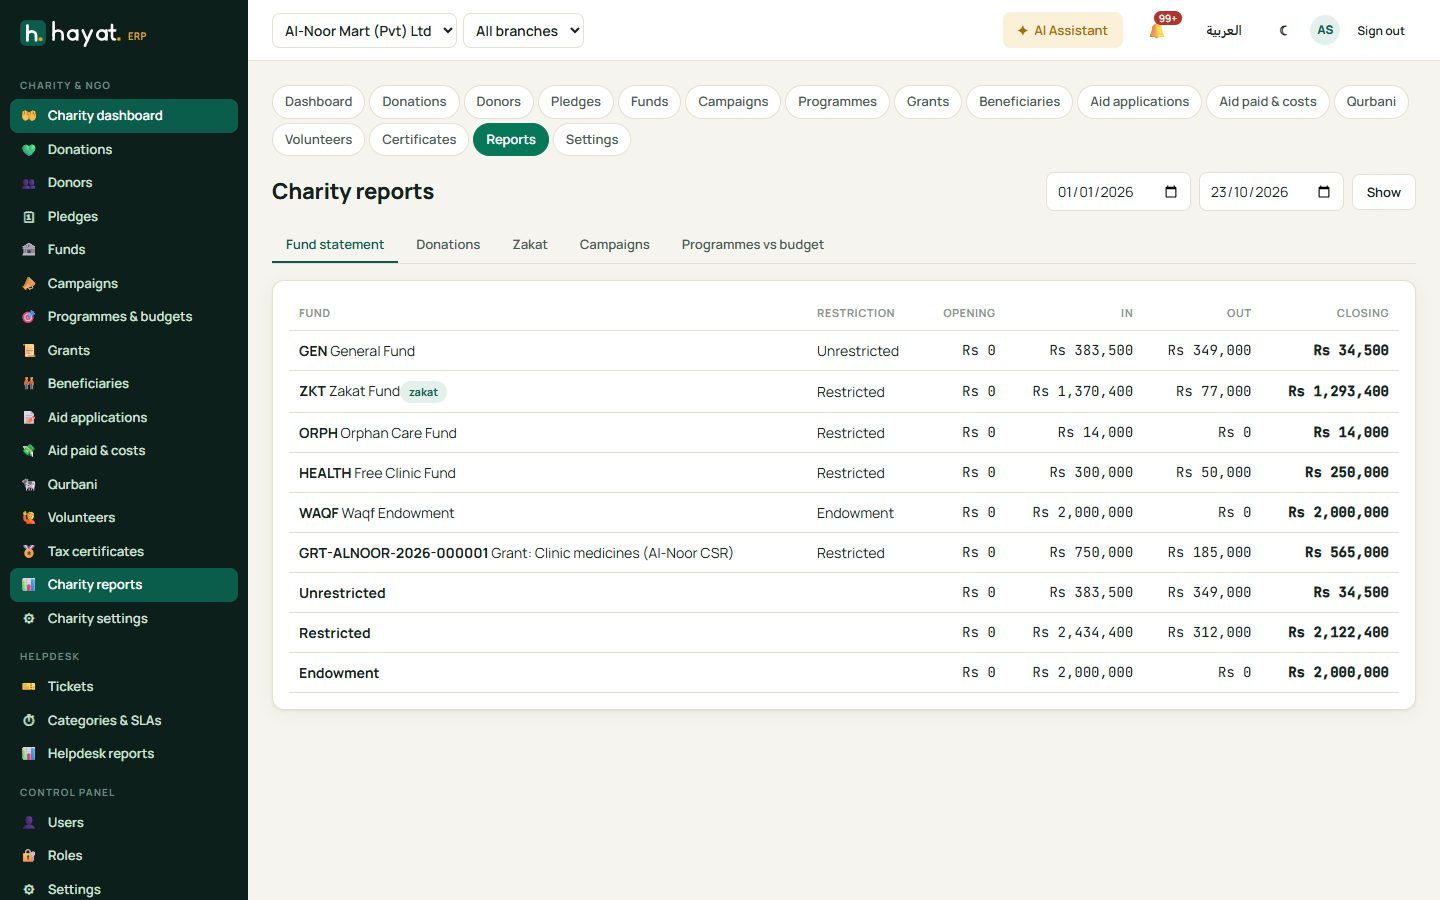This screenshot has width=1440, height=900.
Task: Switch to the Zakat report tab
Action: (x=530, y=245)
